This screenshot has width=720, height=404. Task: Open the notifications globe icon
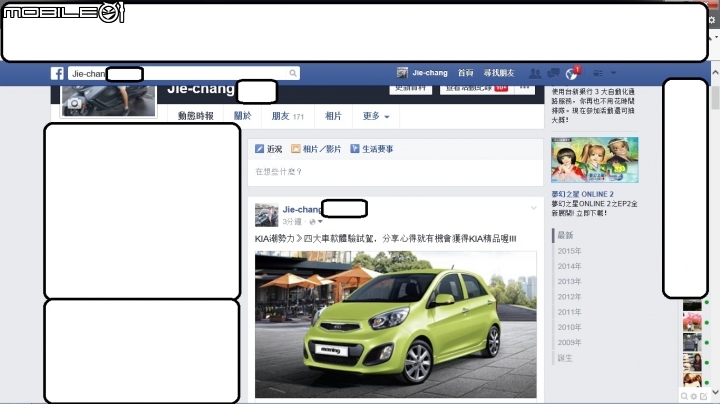pyautogui.click(x=571, y=73)
